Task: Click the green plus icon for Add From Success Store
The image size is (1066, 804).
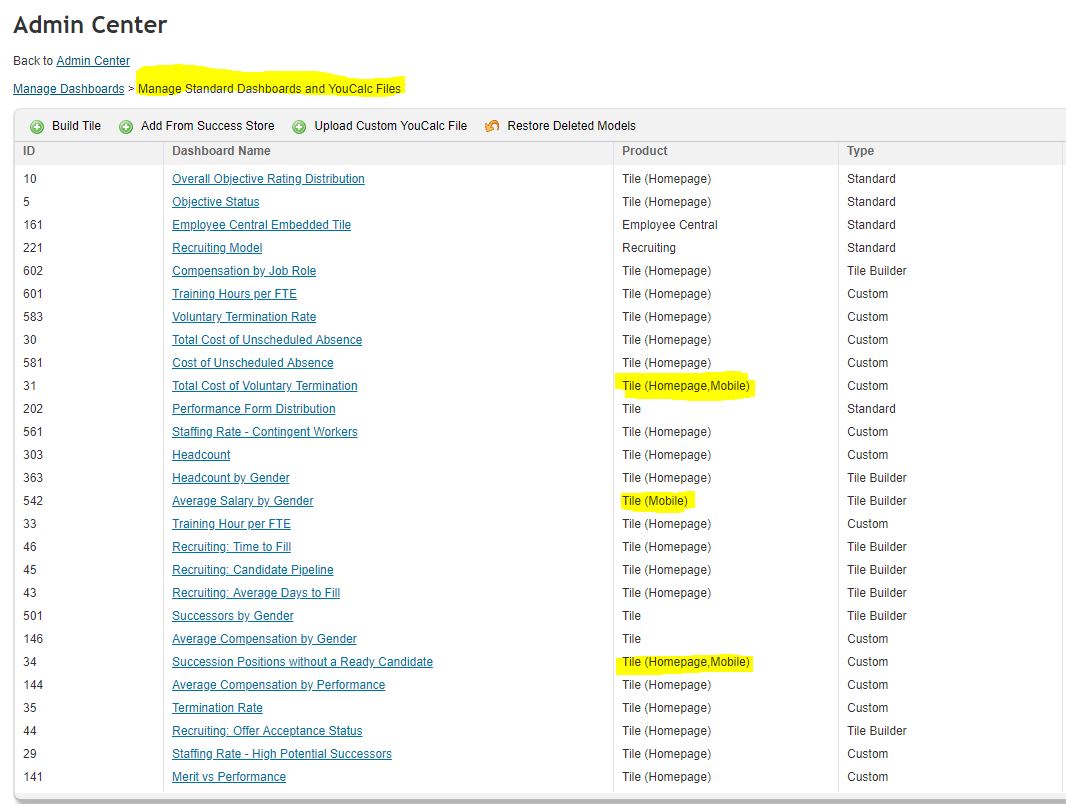Action: 126,126
